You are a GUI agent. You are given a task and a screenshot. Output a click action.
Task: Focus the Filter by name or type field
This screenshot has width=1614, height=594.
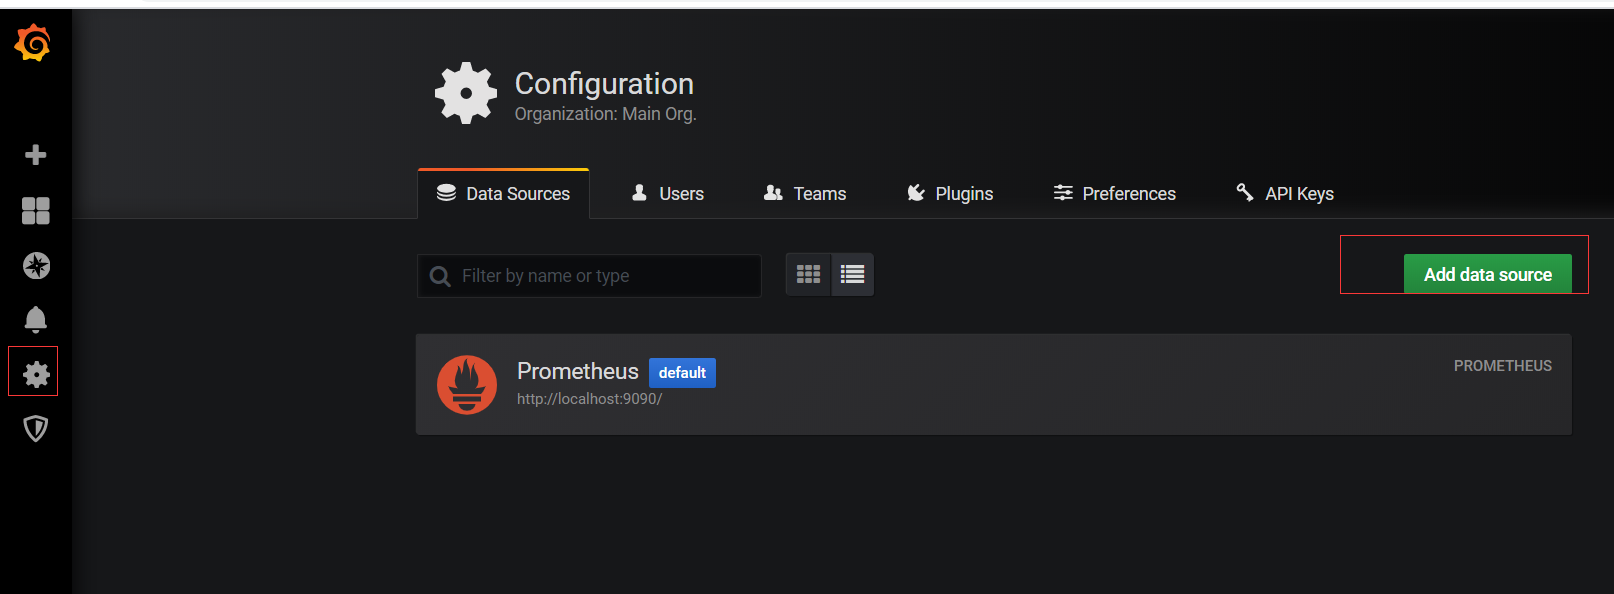(600, 276)
